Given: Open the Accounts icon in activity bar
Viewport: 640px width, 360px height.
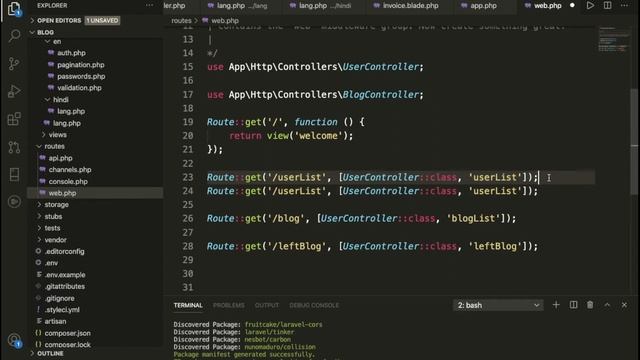Looking at the screenshot, I should (x=14, y=340).
